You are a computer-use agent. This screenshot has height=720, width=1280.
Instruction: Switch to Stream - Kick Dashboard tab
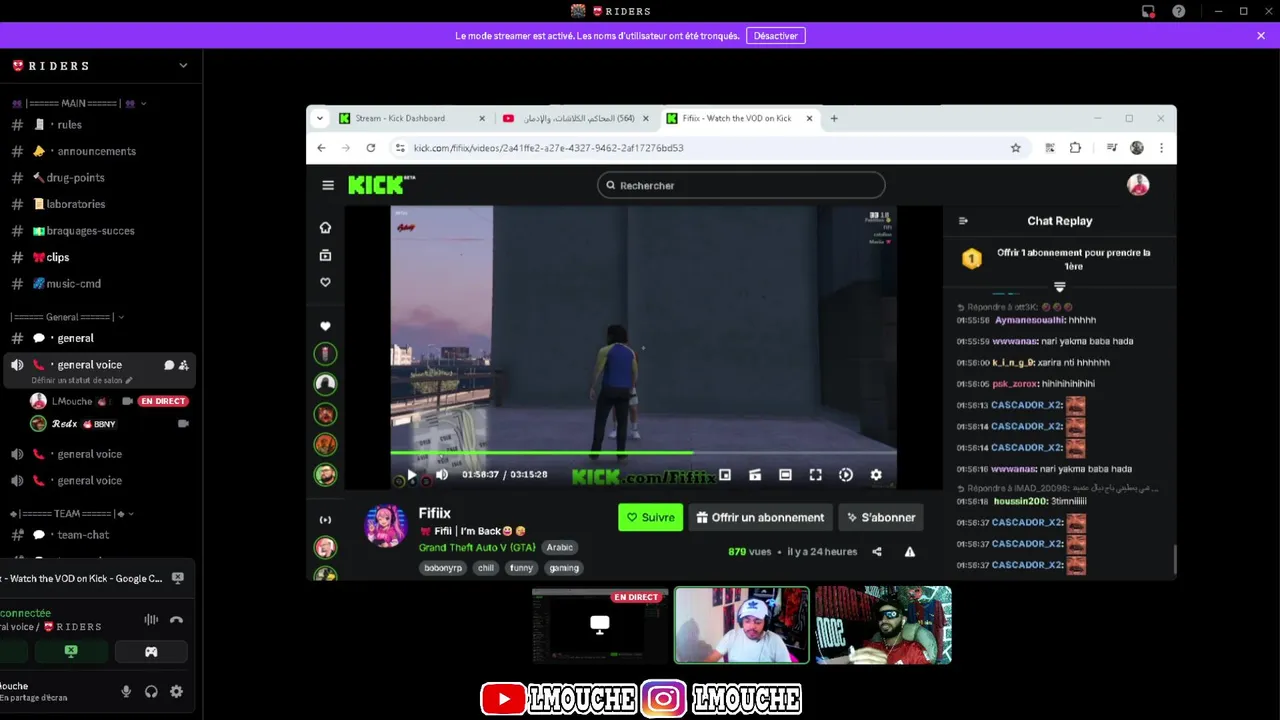point(413,118)
